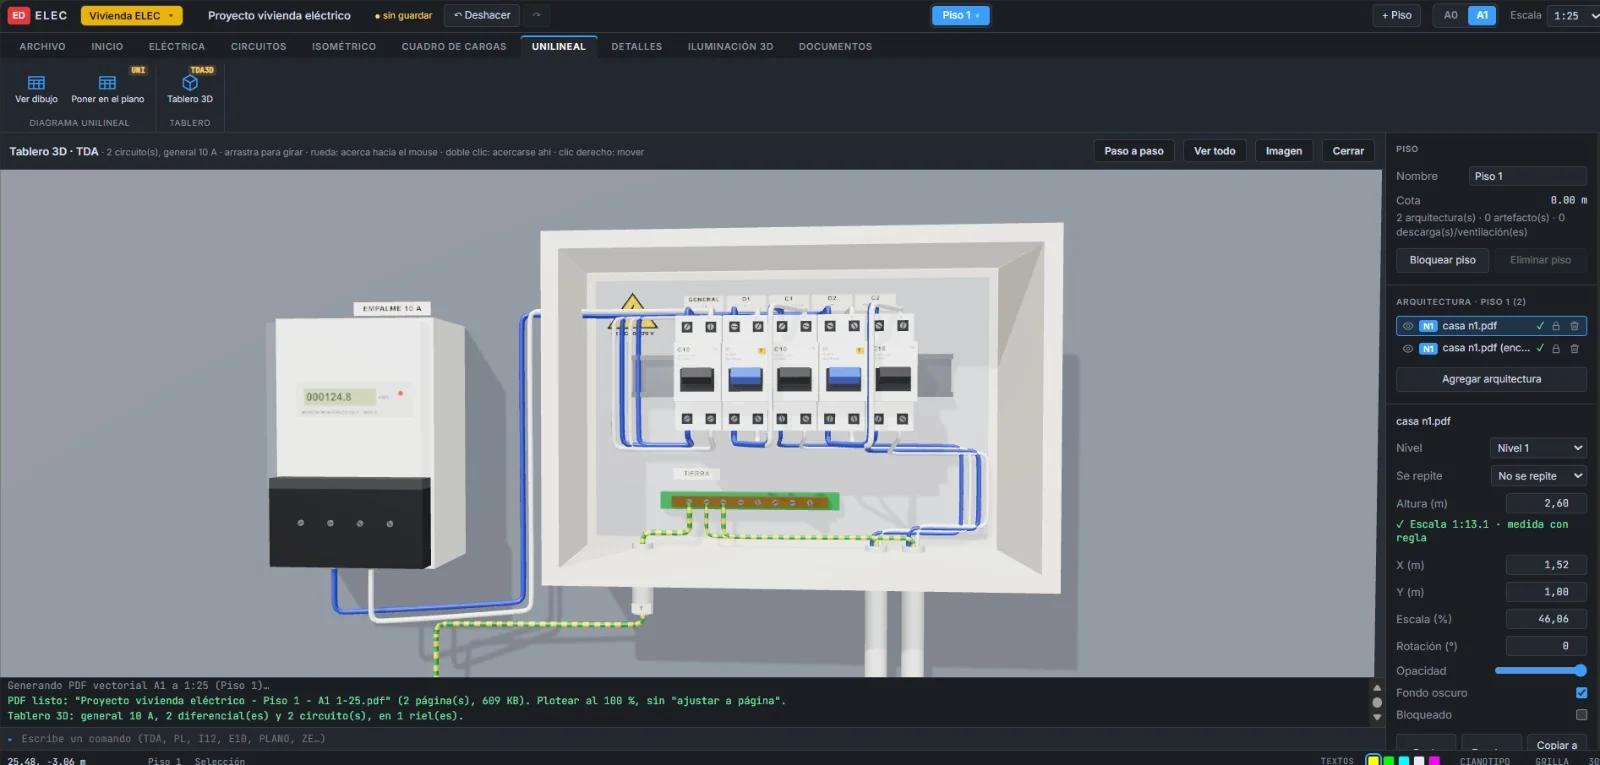This screenshot has width=1600, height=765.
Task: Switch sheet size to A0
Action: pos(1450,15)
